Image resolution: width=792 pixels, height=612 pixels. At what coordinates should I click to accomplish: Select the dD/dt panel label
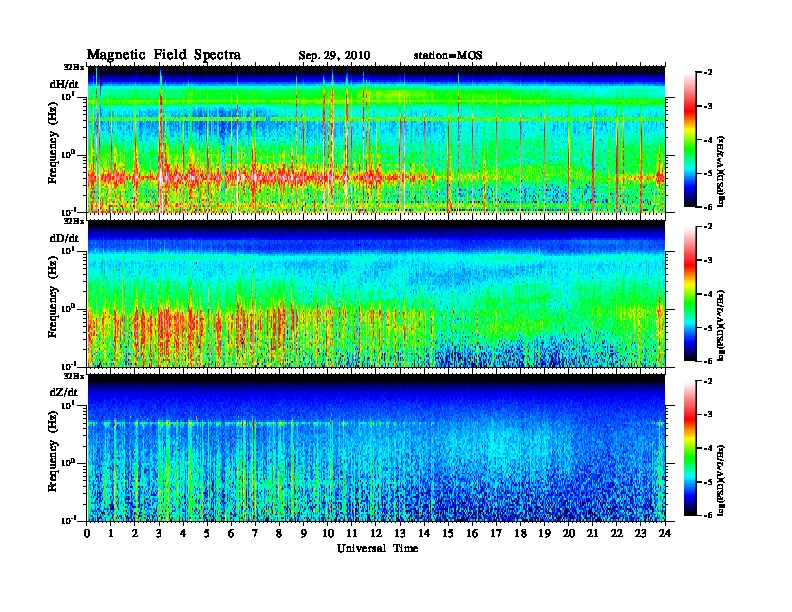pos(64,238)
